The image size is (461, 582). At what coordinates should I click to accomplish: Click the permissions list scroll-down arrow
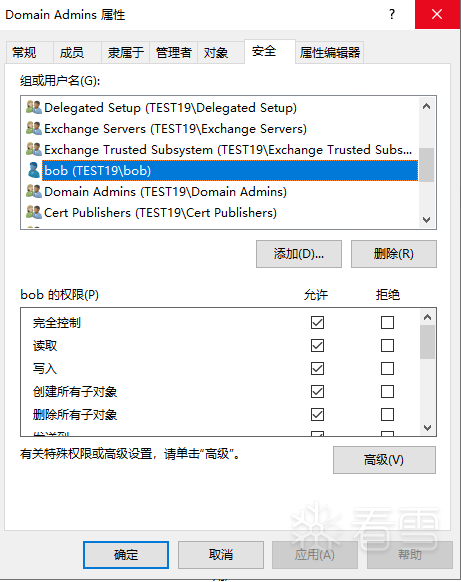(x=427, y=428)
